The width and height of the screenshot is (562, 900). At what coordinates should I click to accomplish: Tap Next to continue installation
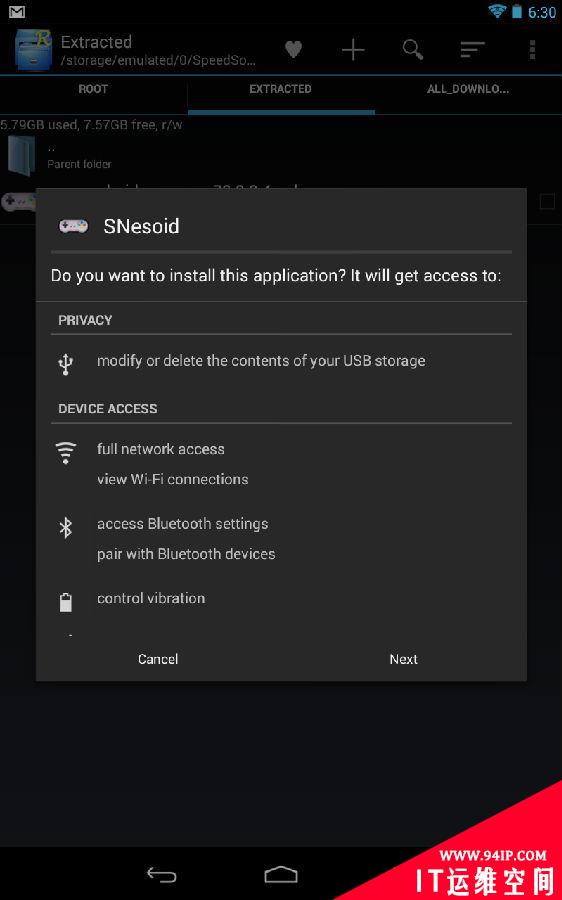coord(404,659)
